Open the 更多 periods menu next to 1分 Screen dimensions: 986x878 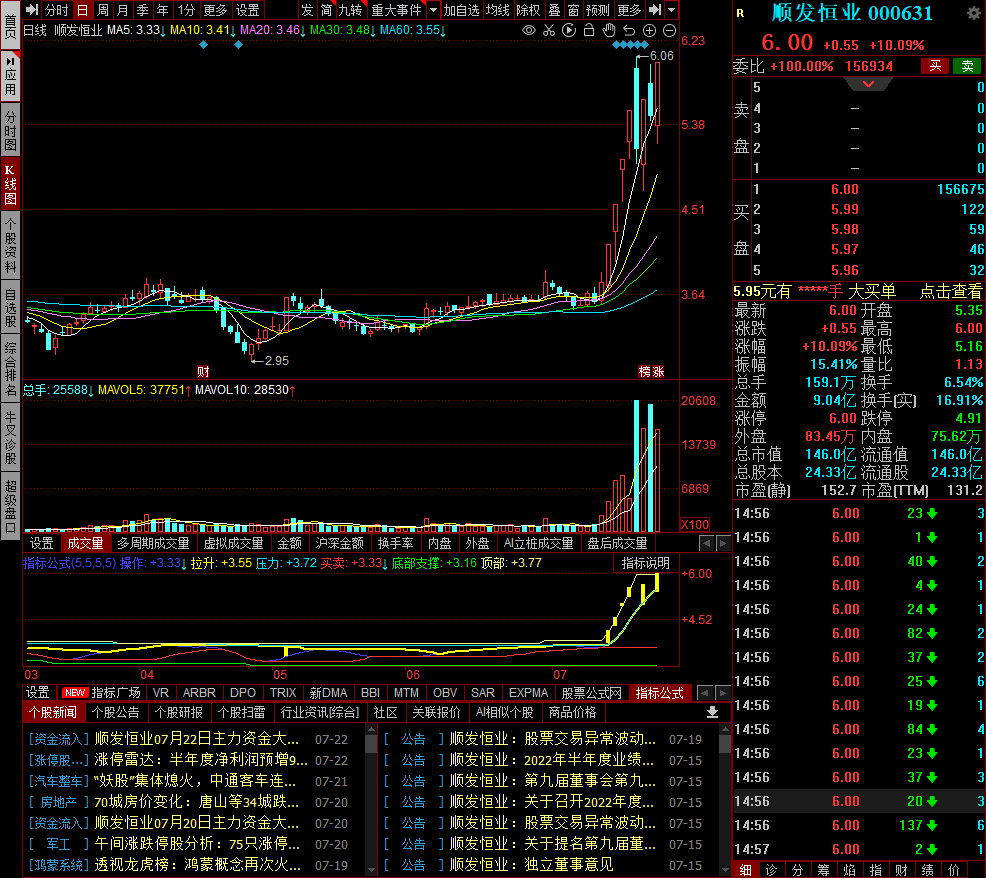click(215, 10)
